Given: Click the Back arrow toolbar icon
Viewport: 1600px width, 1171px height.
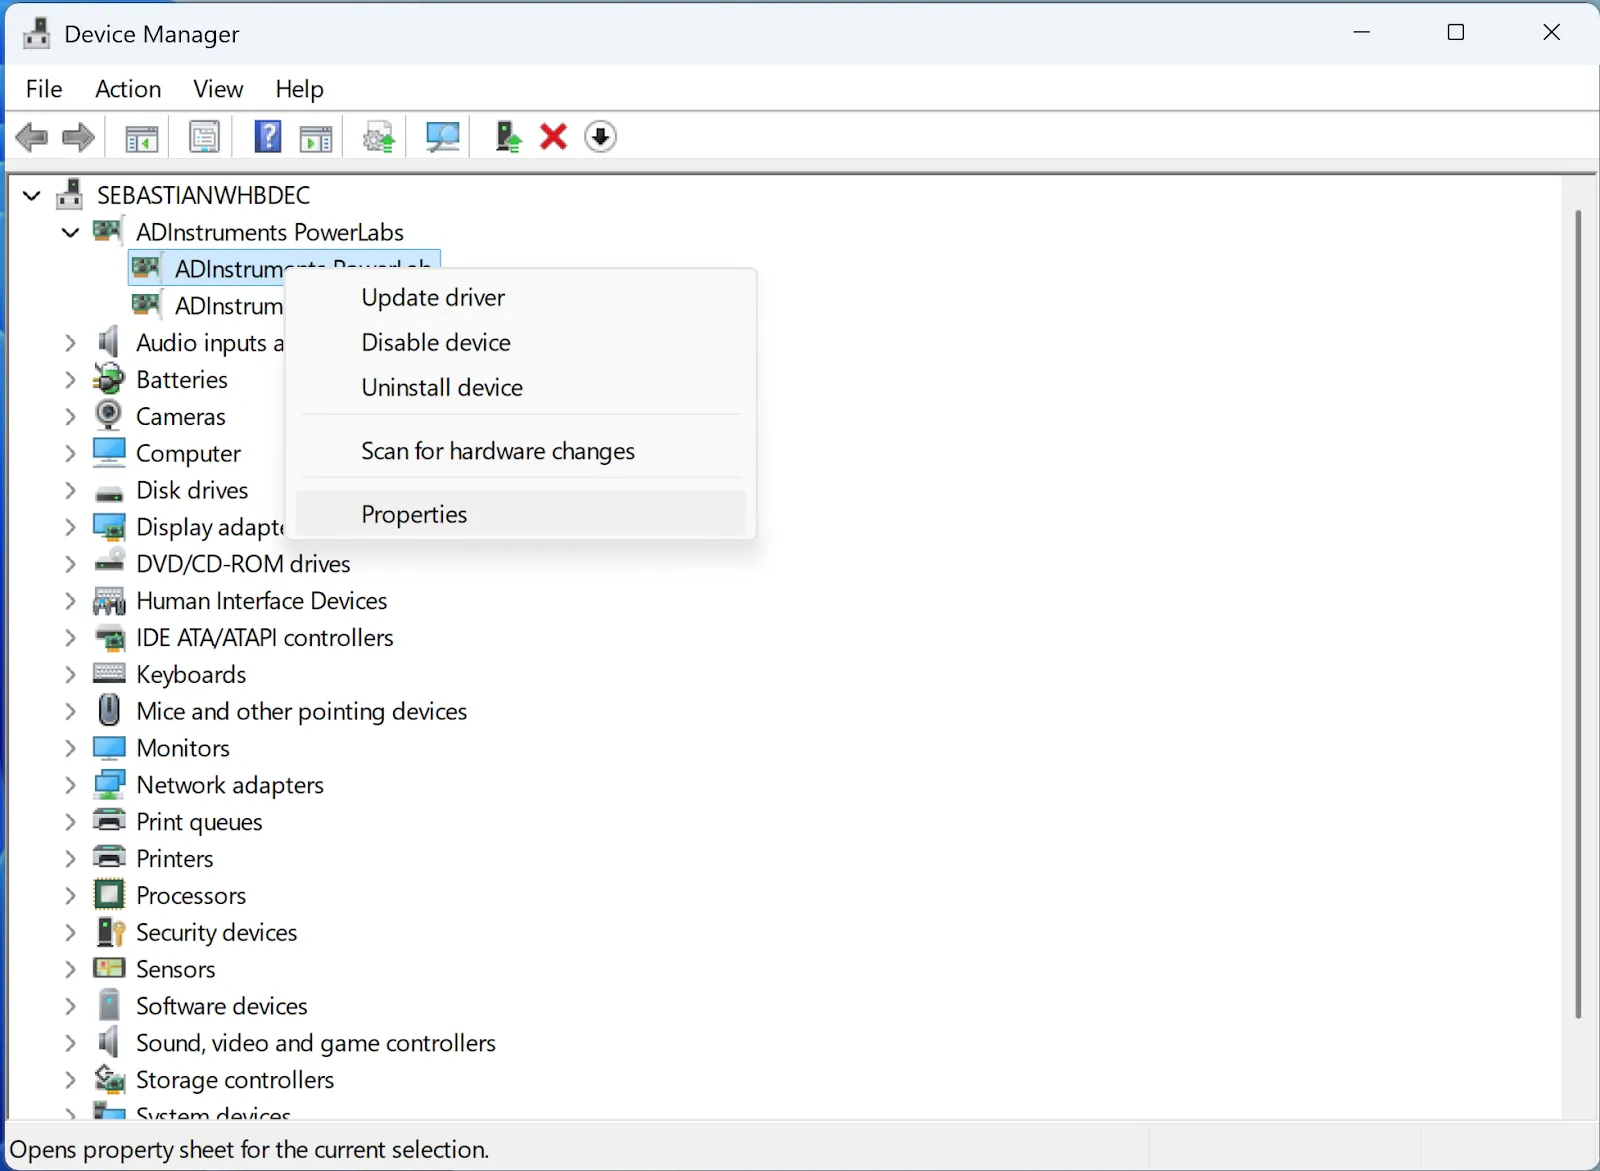Looking at the screenshot, I should click(x=32, y=137).
